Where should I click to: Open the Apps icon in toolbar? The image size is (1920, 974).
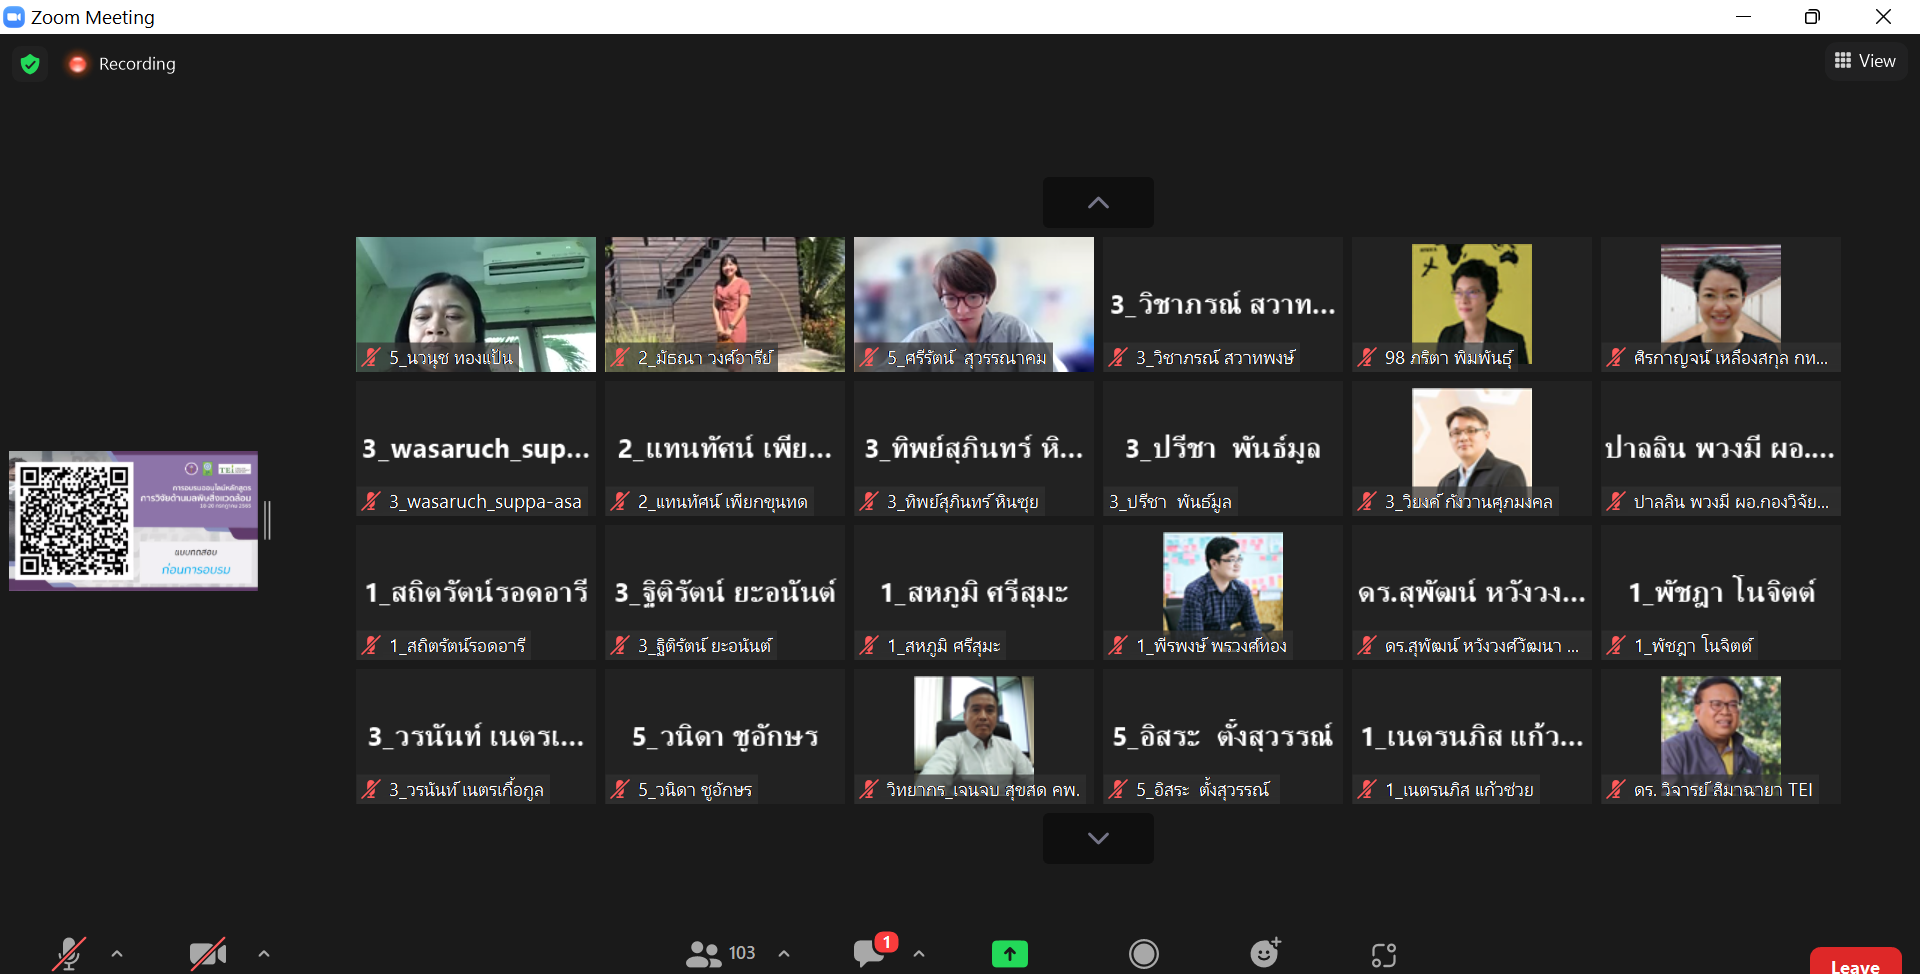tap(1383, 955)
